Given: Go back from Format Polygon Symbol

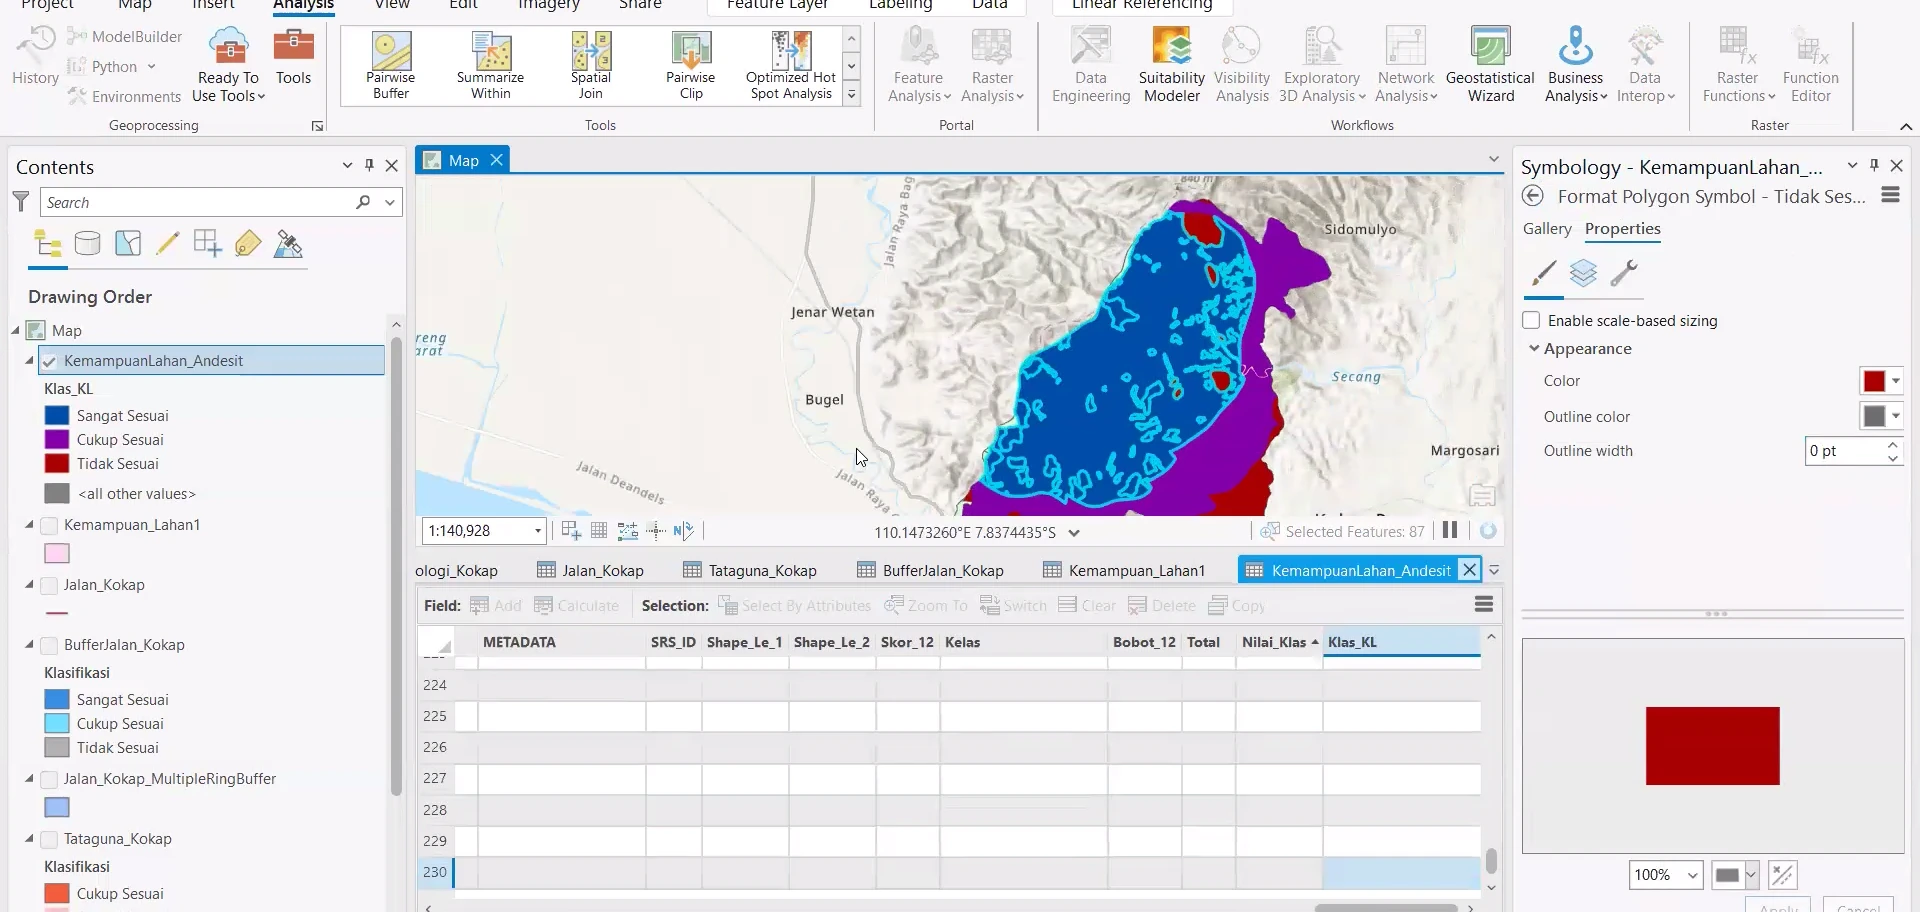Looking at the screenshot, I should [x=1533, y=197].
